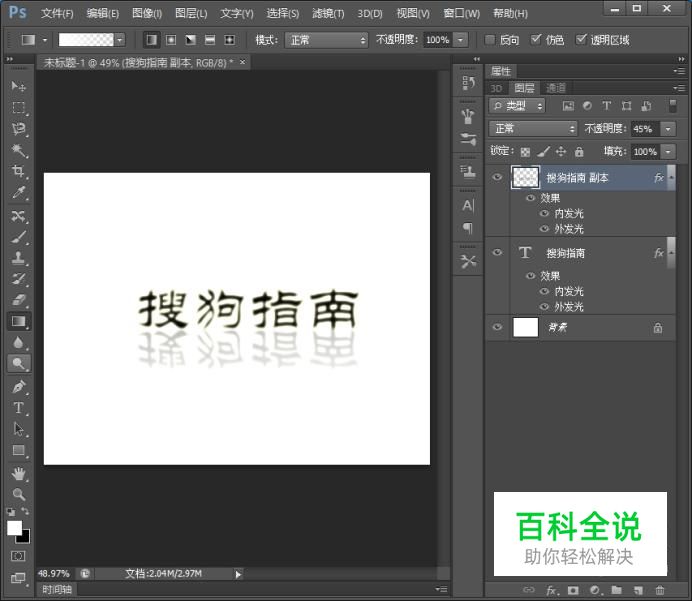Toggle the 反向 checkbox
Image resolution: width=692 pixels, height=601 pixels.
tap(489, 40)
